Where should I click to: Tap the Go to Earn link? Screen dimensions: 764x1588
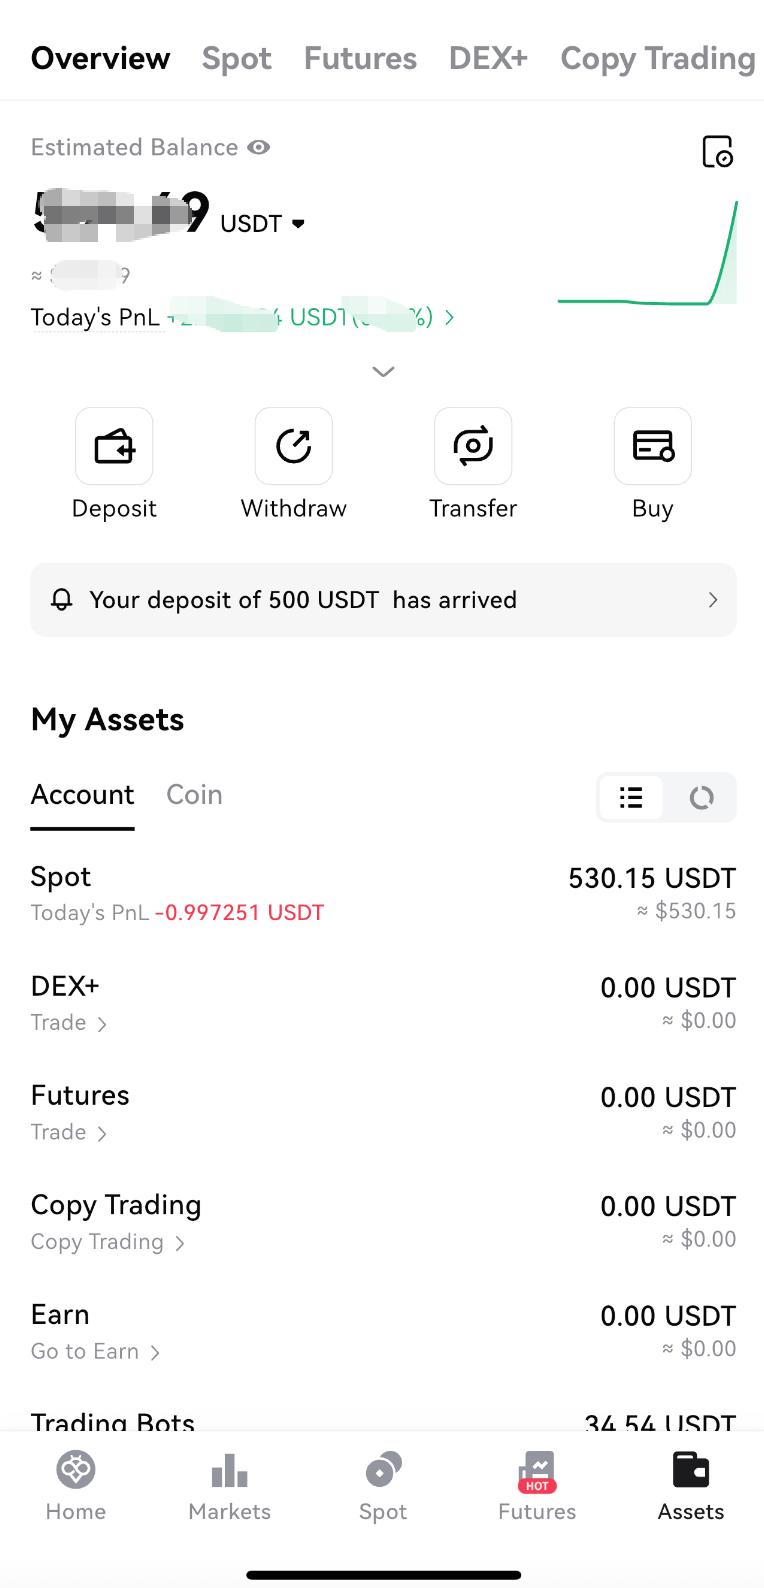point(95,1351)
